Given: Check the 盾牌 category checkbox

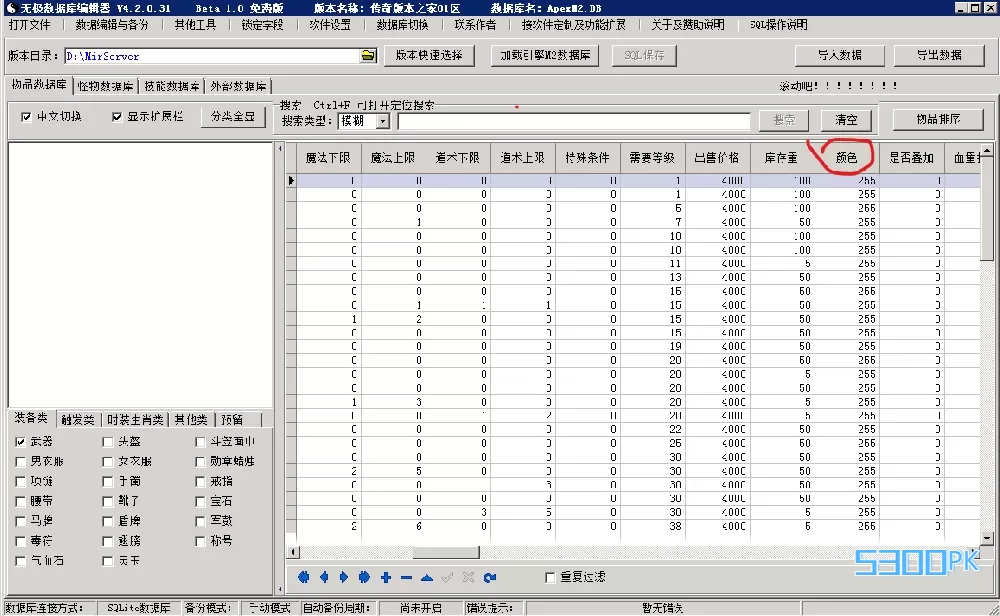Looking at the screenshot, I should tap(108, 521).
